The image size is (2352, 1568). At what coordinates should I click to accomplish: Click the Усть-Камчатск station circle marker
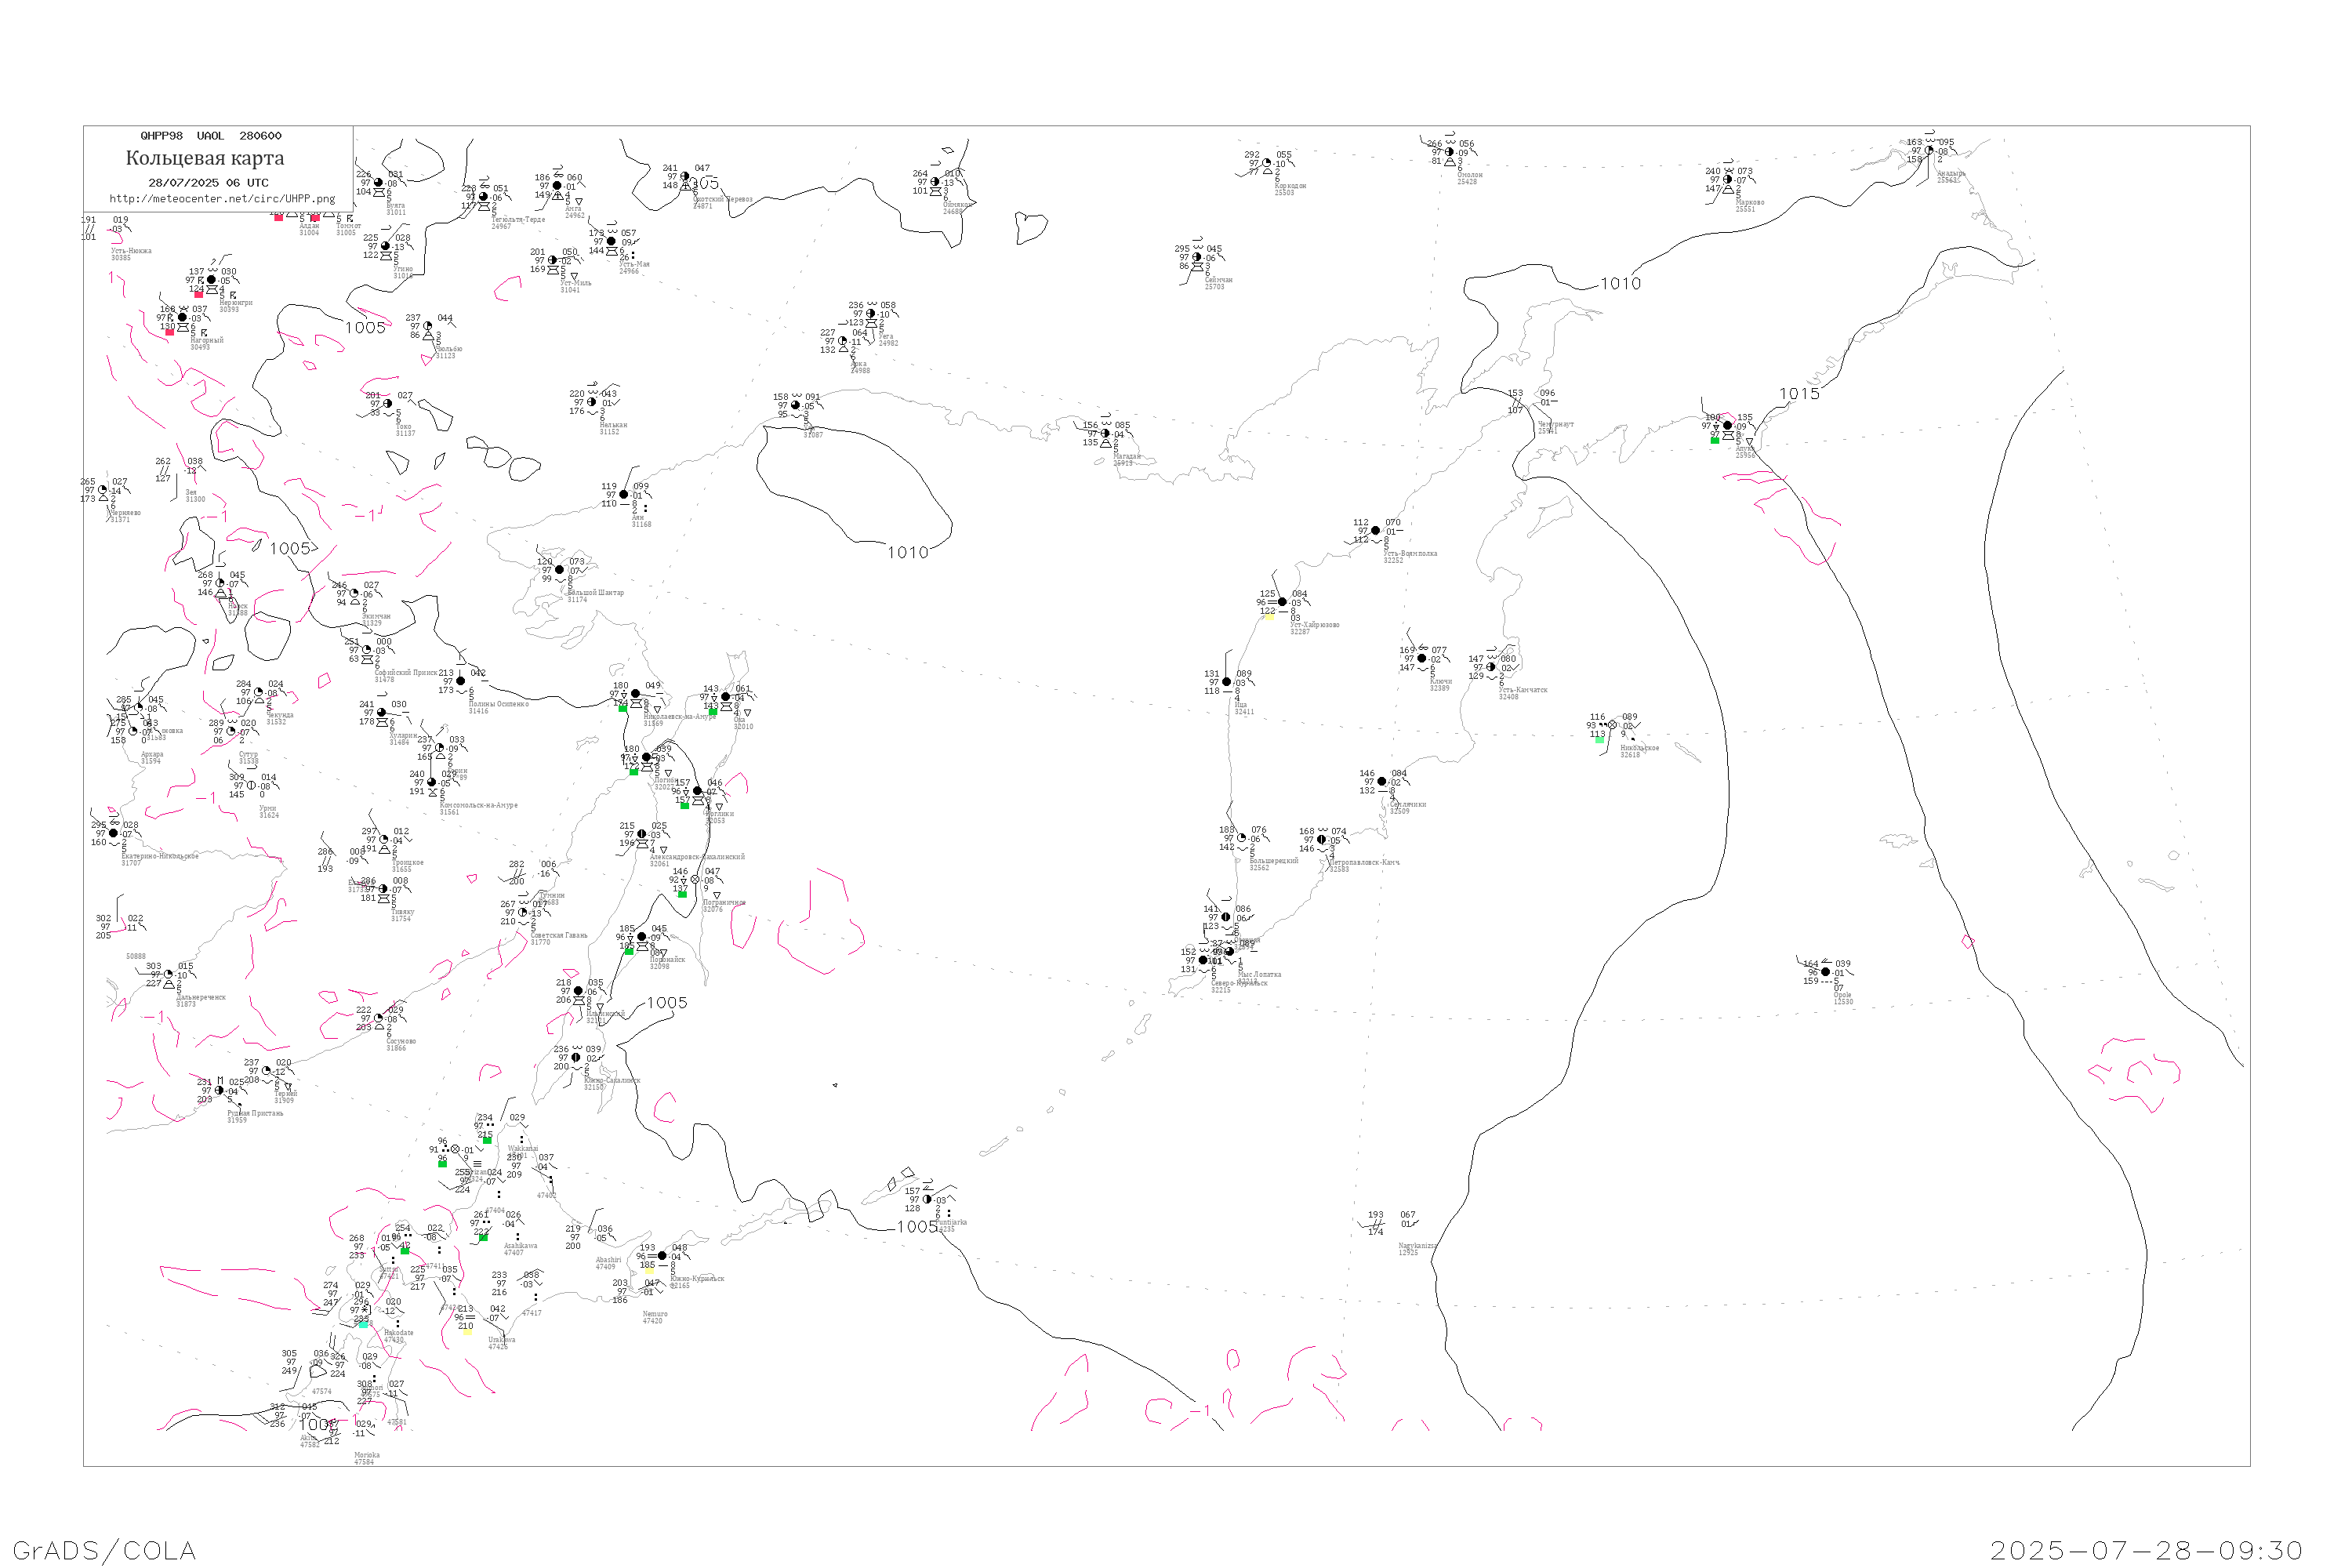coord(1491,667)
